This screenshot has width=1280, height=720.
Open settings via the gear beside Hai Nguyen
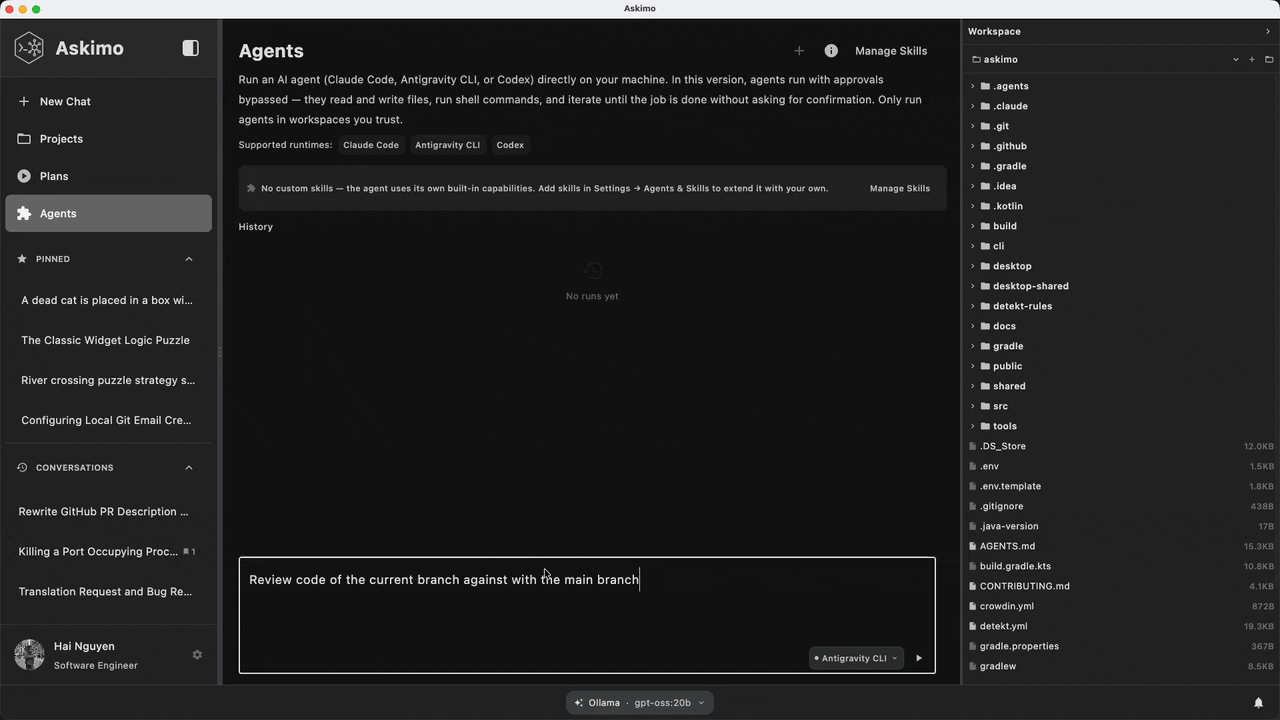[x=197, y=655]
